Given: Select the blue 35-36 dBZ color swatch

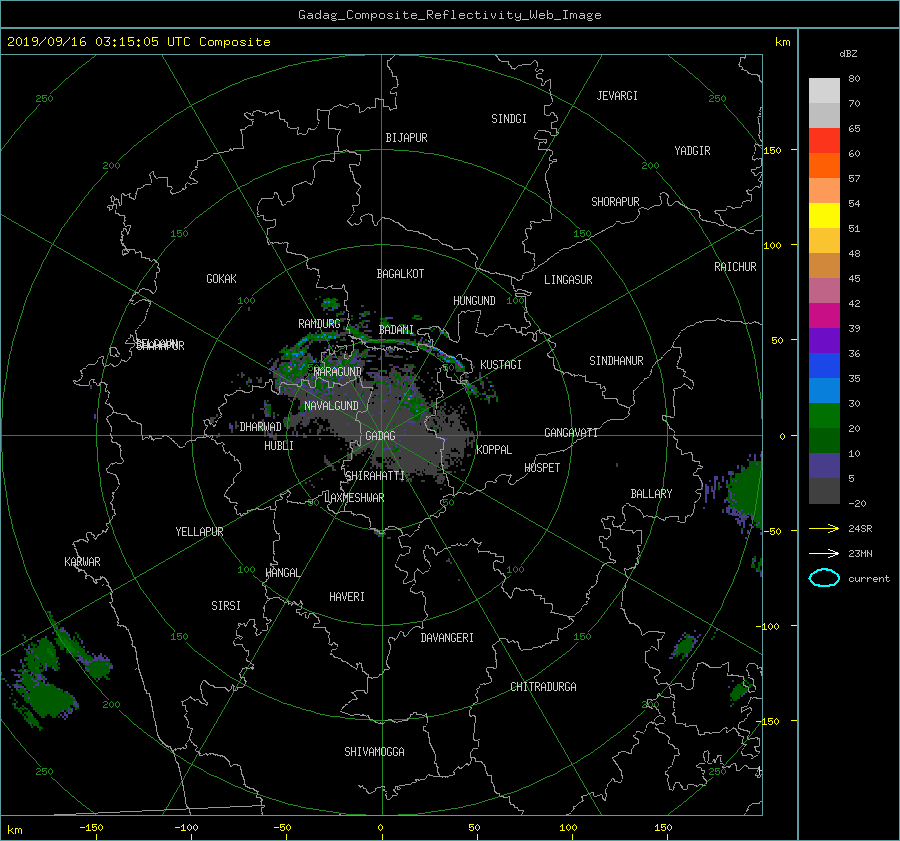Looking at the screenshot, I should (824, 366).
